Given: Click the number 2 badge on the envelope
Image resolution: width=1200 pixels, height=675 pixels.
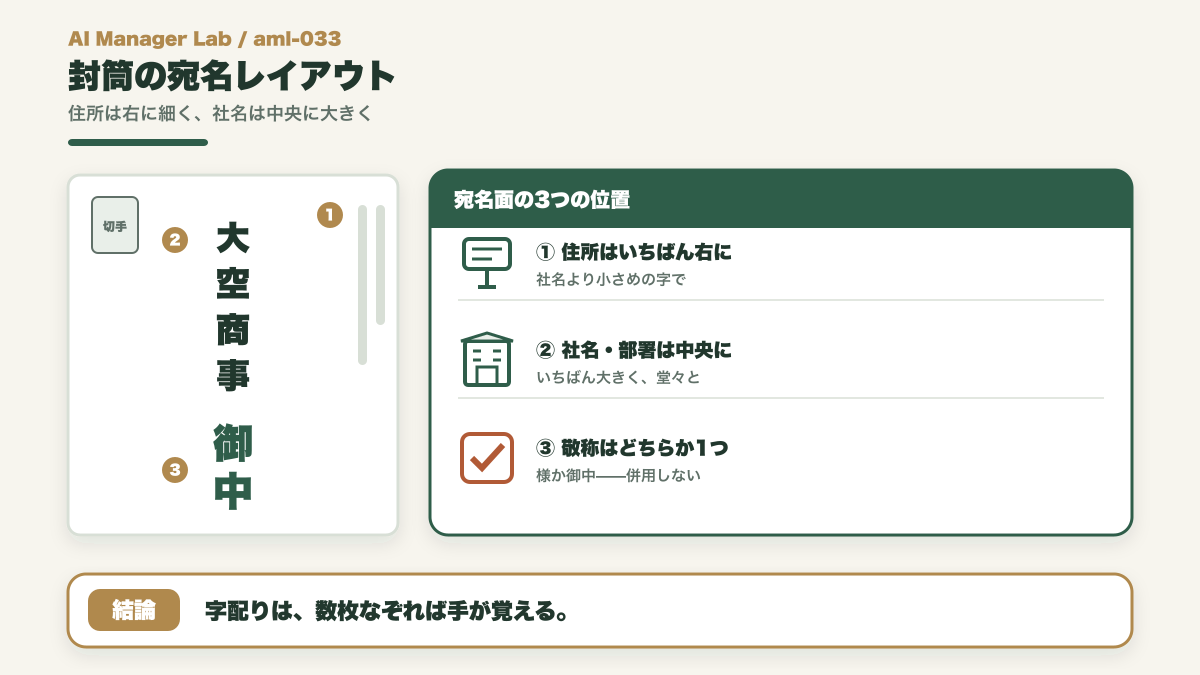Looking at the screenshot, I should pyautogui.click(x=175, y=240).
